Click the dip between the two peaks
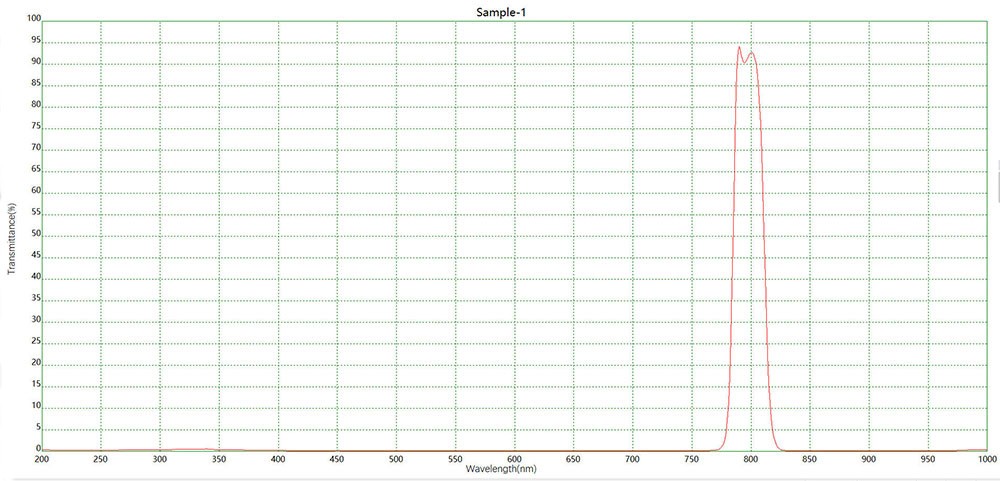 coord(745,60)
